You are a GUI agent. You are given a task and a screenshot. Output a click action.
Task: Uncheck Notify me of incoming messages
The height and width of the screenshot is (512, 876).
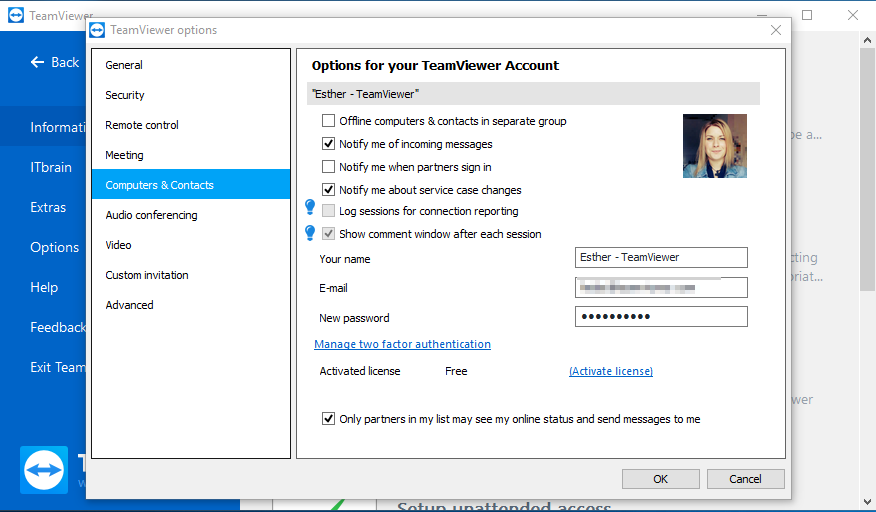click(x=328, y=144)
